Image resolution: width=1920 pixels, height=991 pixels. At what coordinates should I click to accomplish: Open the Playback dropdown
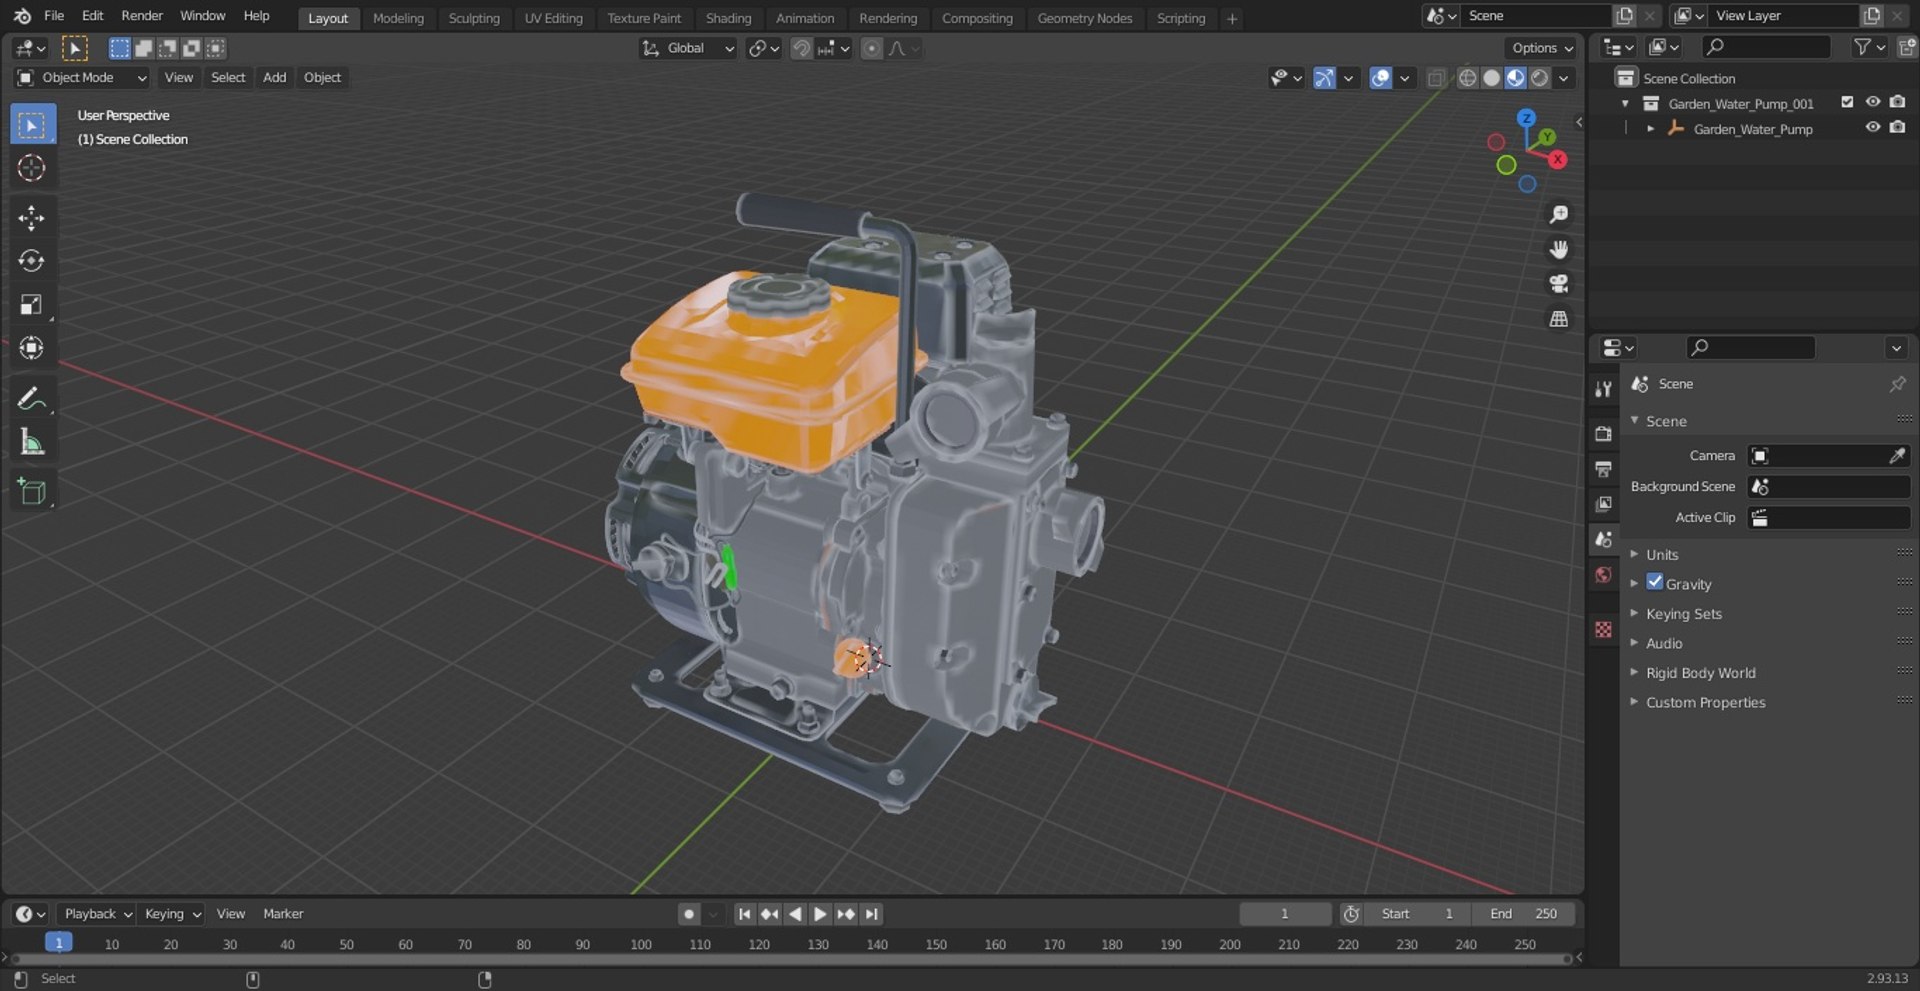click(x=97, y=914)
